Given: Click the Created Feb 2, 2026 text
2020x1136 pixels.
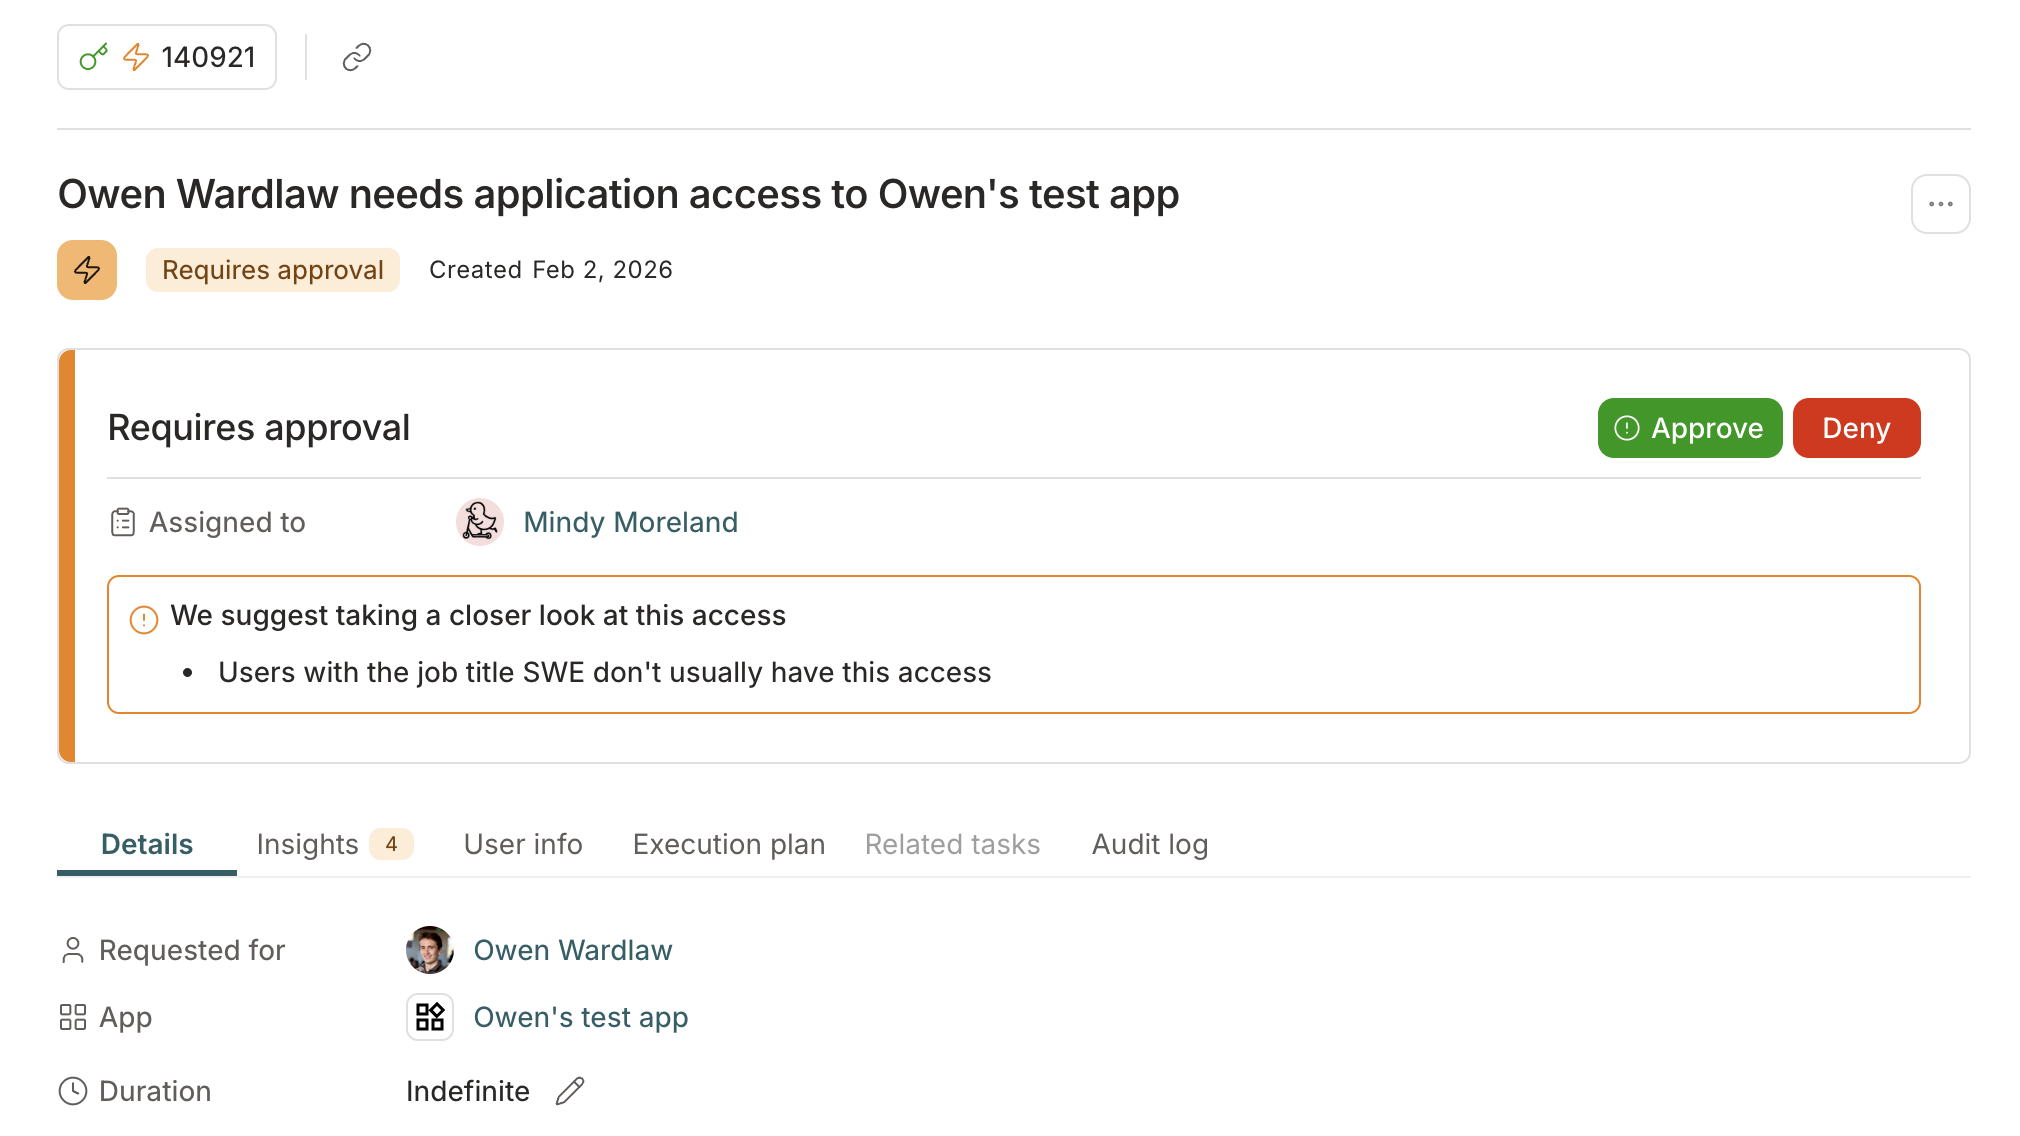Looking at the screenshot, I should 551,270.
